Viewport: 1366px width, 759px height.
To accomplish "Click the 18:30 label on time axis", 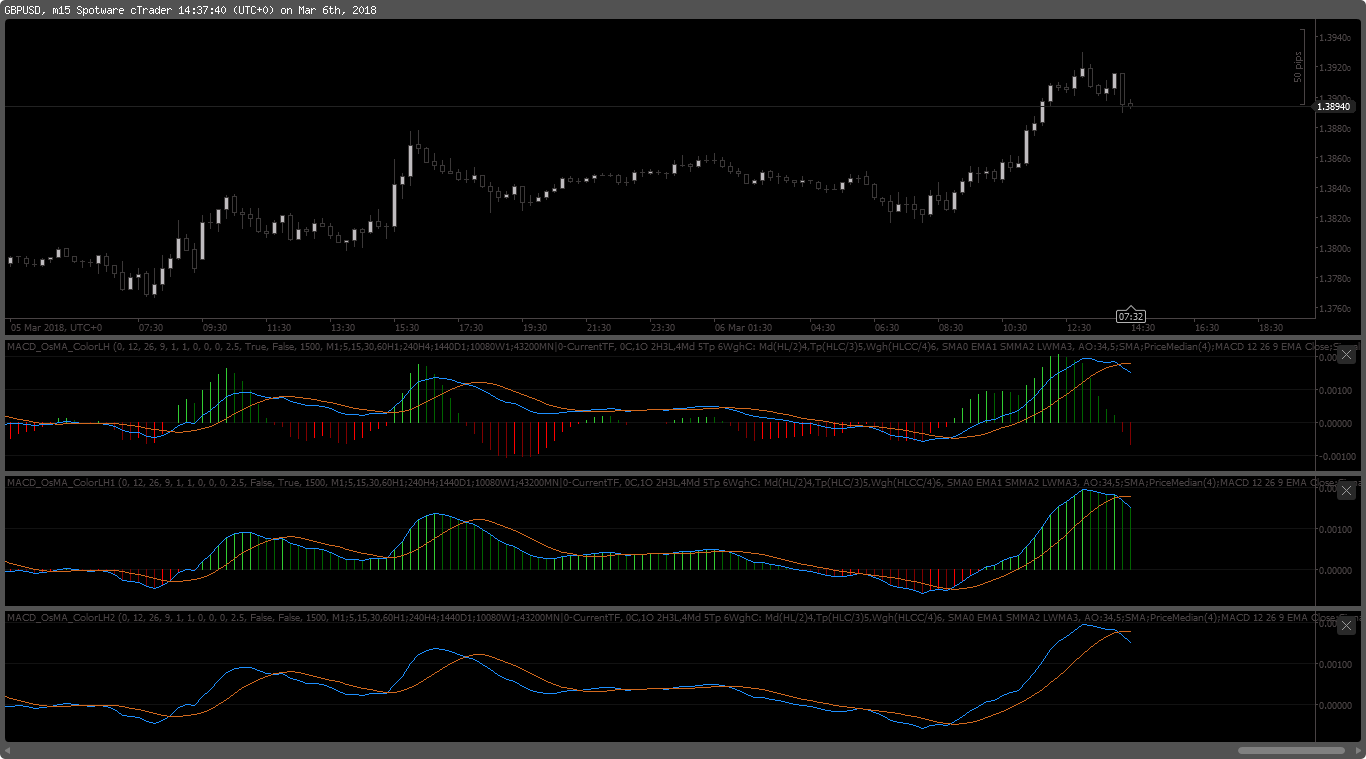I will point(1270,327).
